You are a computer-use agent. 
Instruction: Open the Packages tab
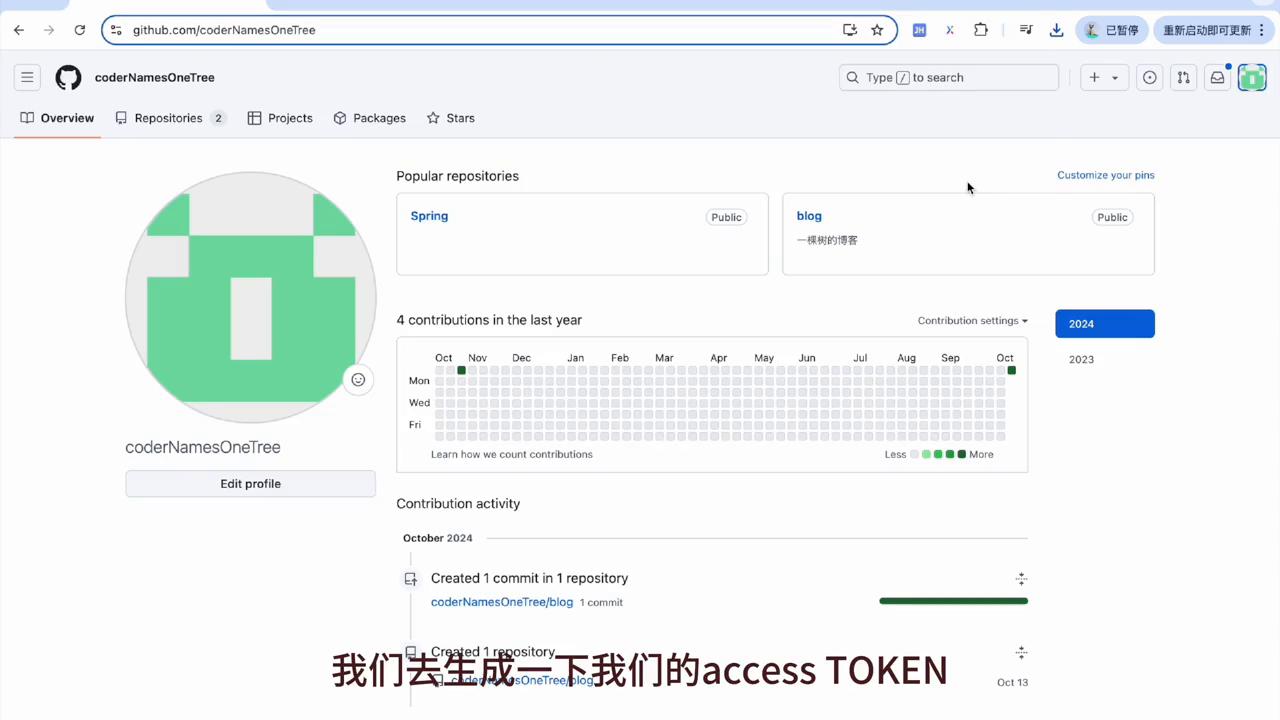[x=379, y=118]
